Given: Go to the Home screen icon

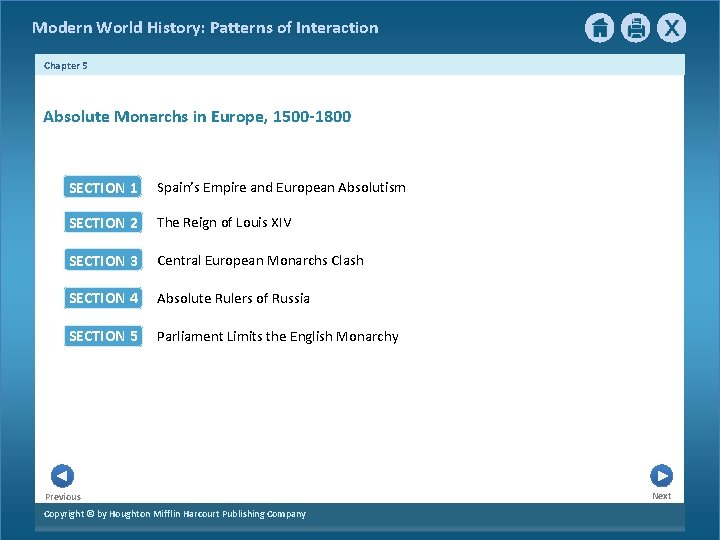Looking at the screenshot, I should click(x=599, y=28).
